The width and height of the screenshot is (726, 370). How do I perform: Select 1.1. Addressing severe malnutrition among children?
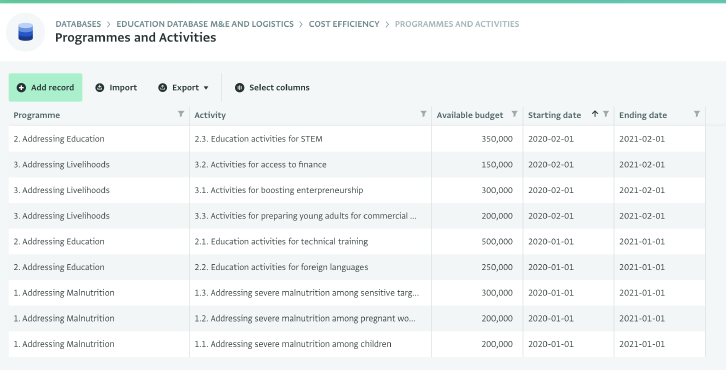pos(357,344)
